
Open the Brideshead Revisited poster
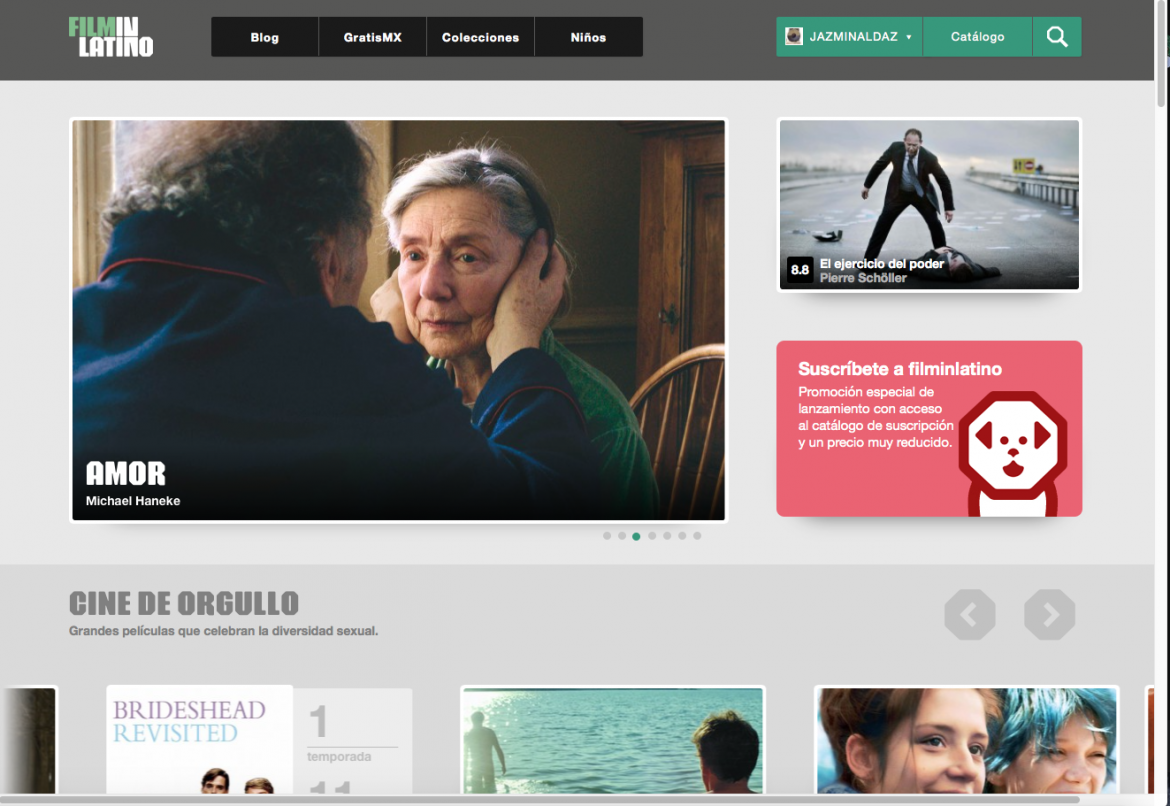coord(199,739)
